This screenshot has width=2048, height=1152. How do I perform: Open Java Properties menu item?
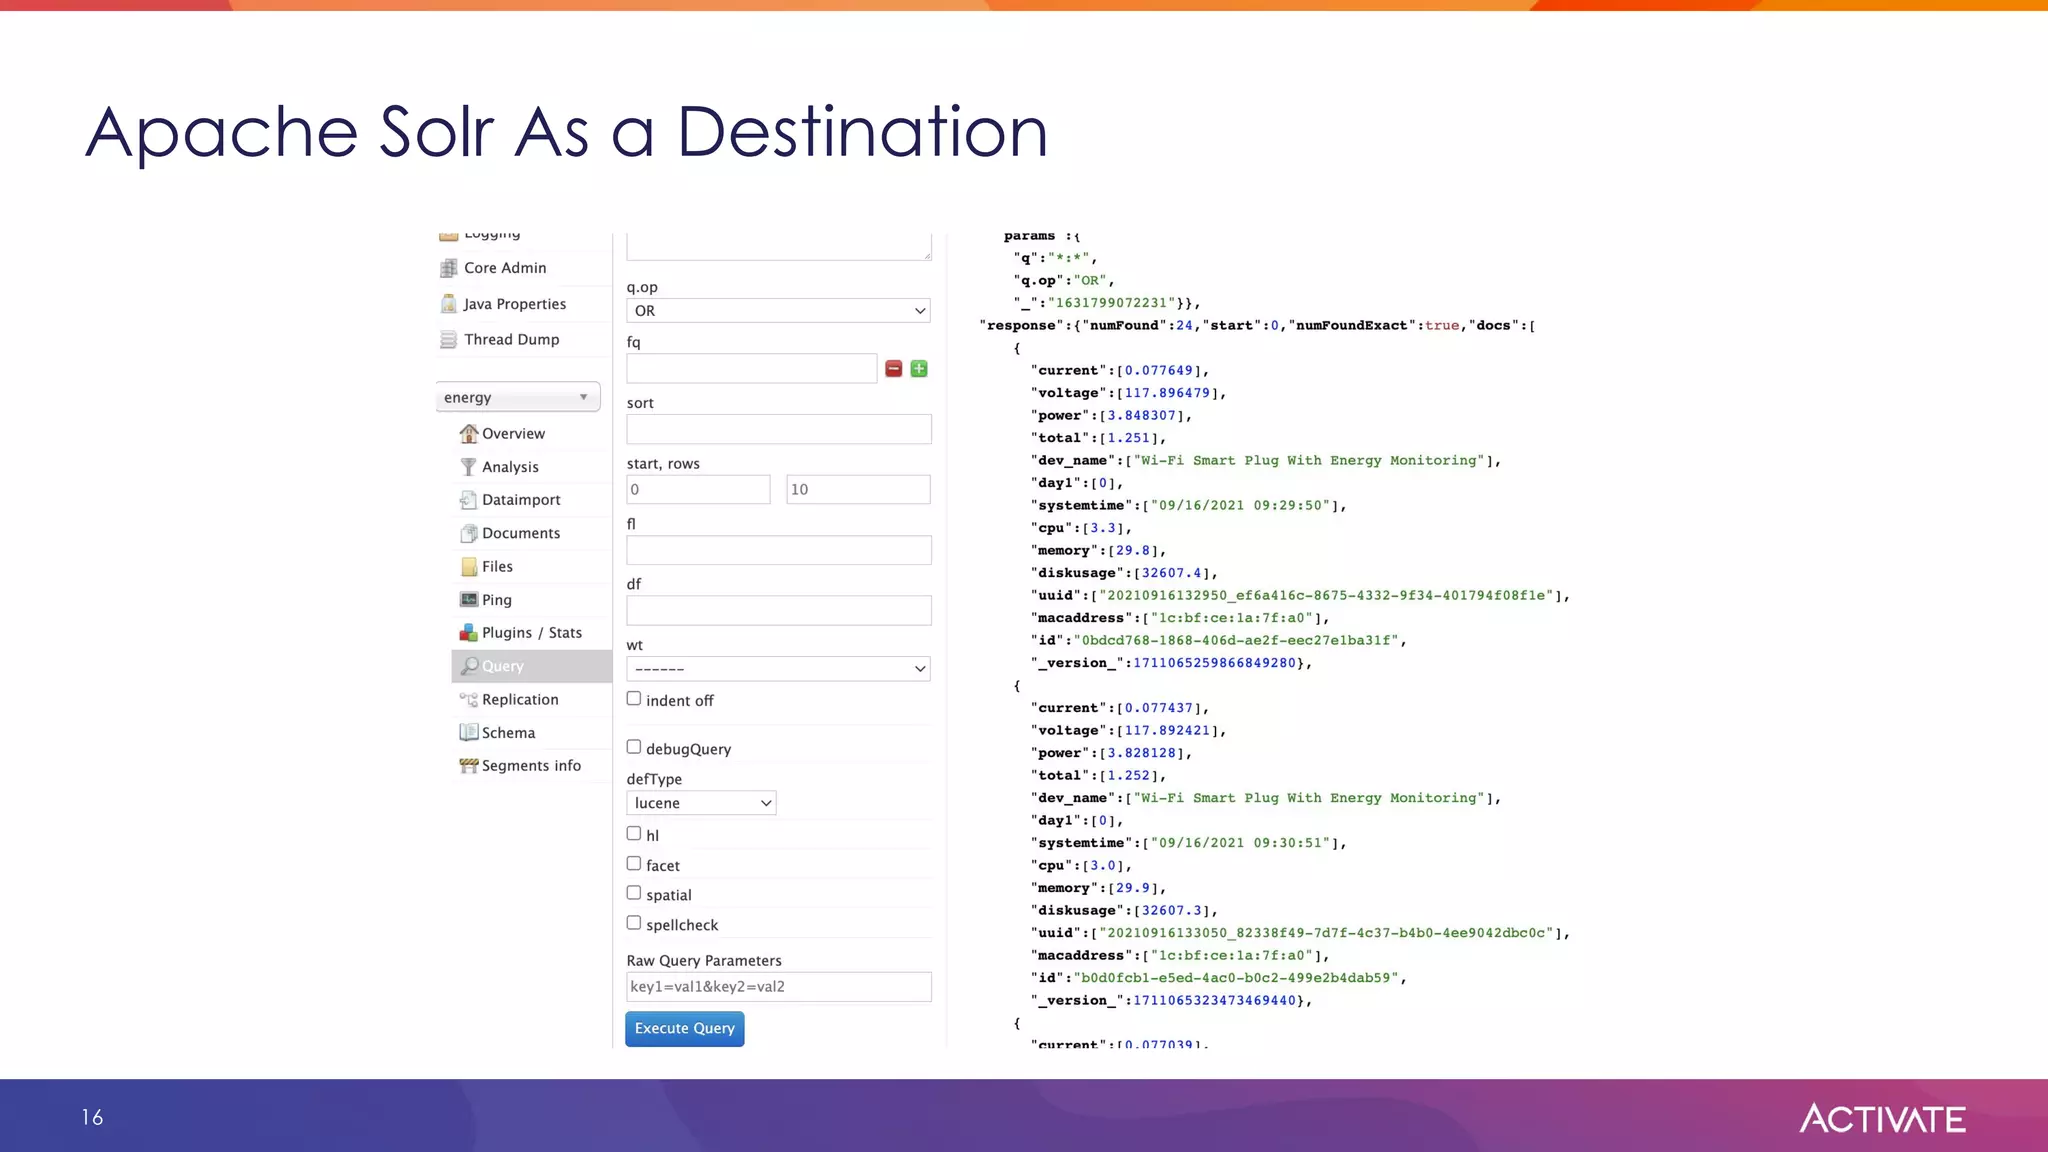pos(514,304)
